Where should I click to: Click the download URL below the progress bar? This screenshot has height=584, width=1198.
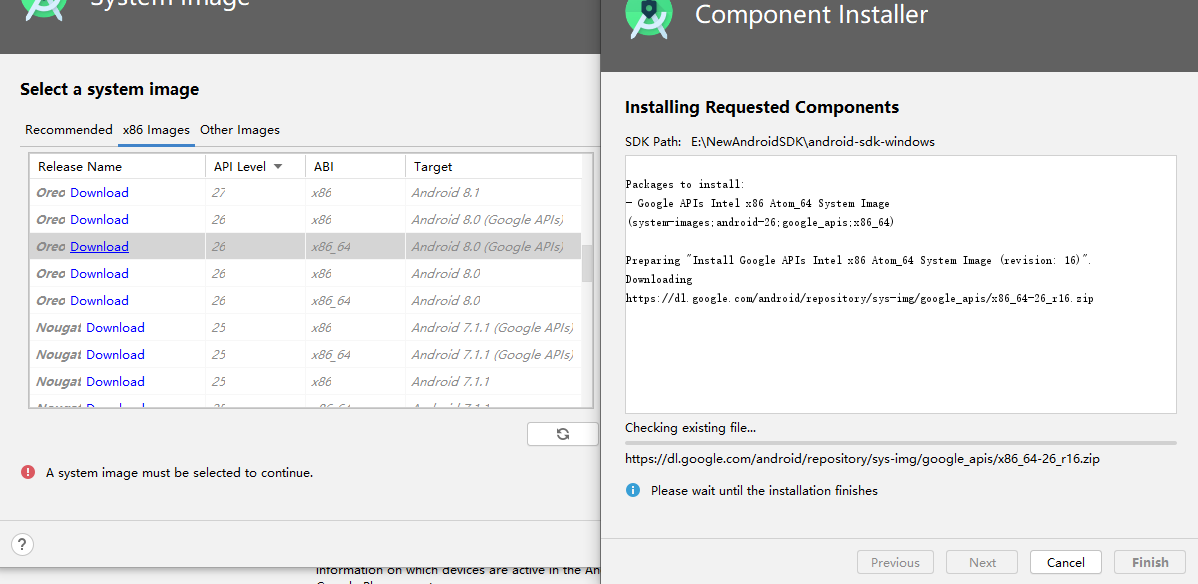point(863,459)
